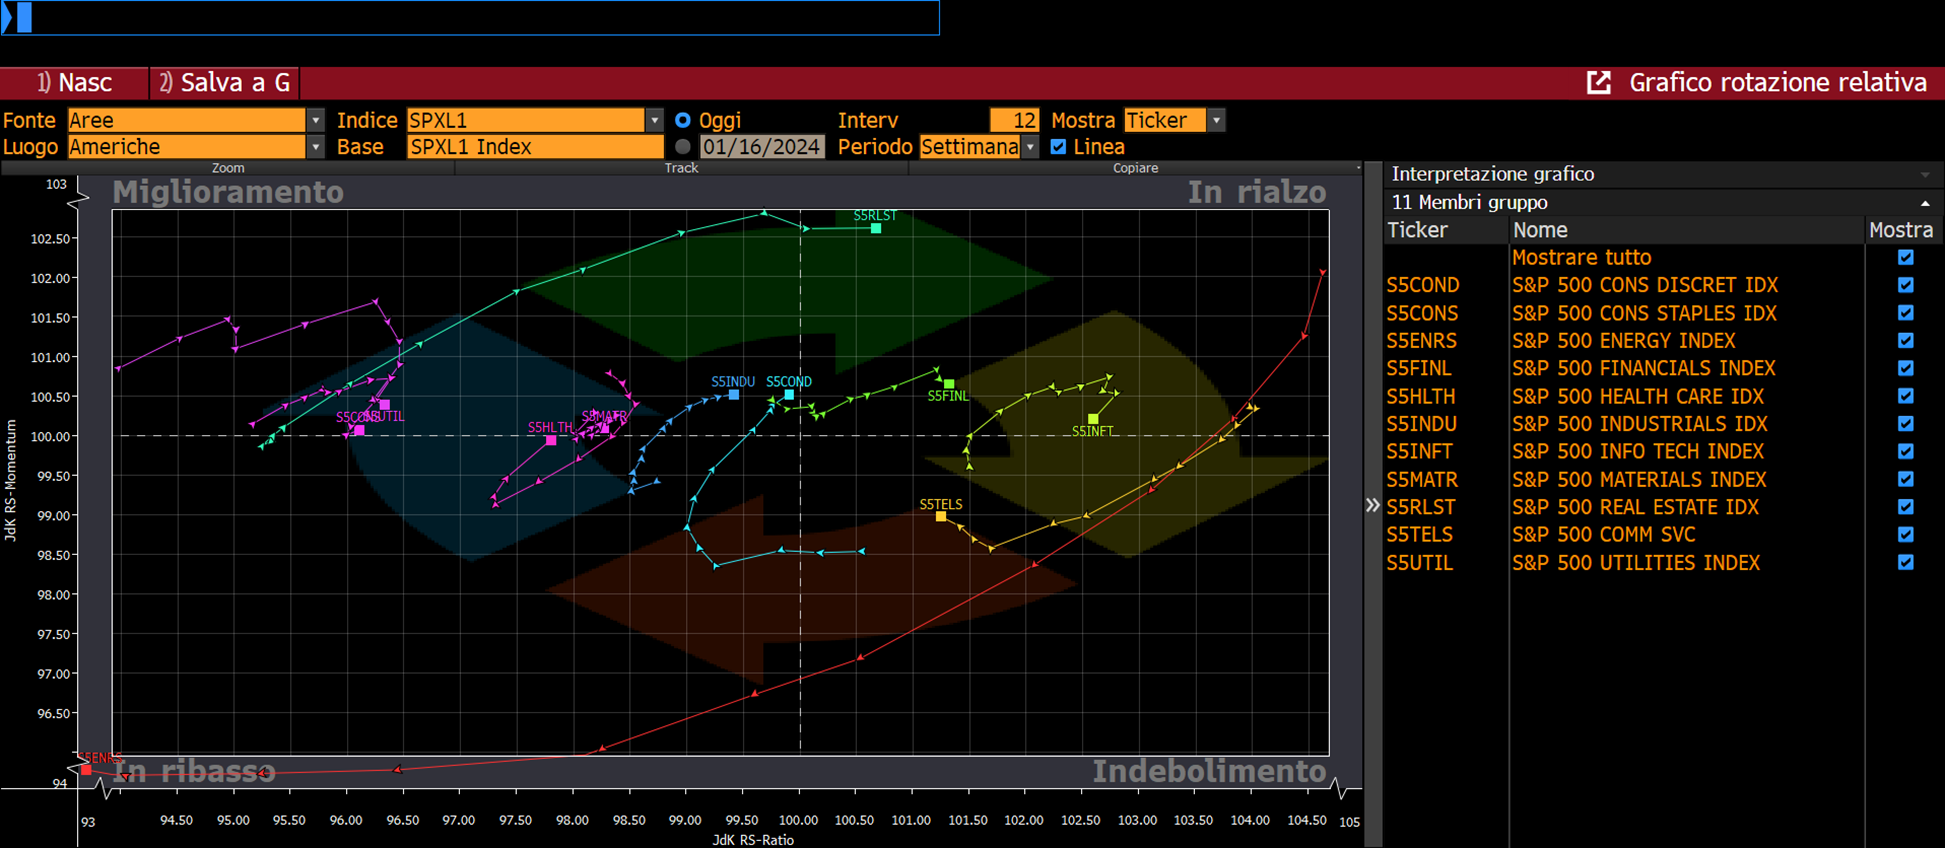Select the Oggi radio button
Image resolution: width=1945 pixels, height=848 pixels.
pyautogui.click(x=683, y=120)
